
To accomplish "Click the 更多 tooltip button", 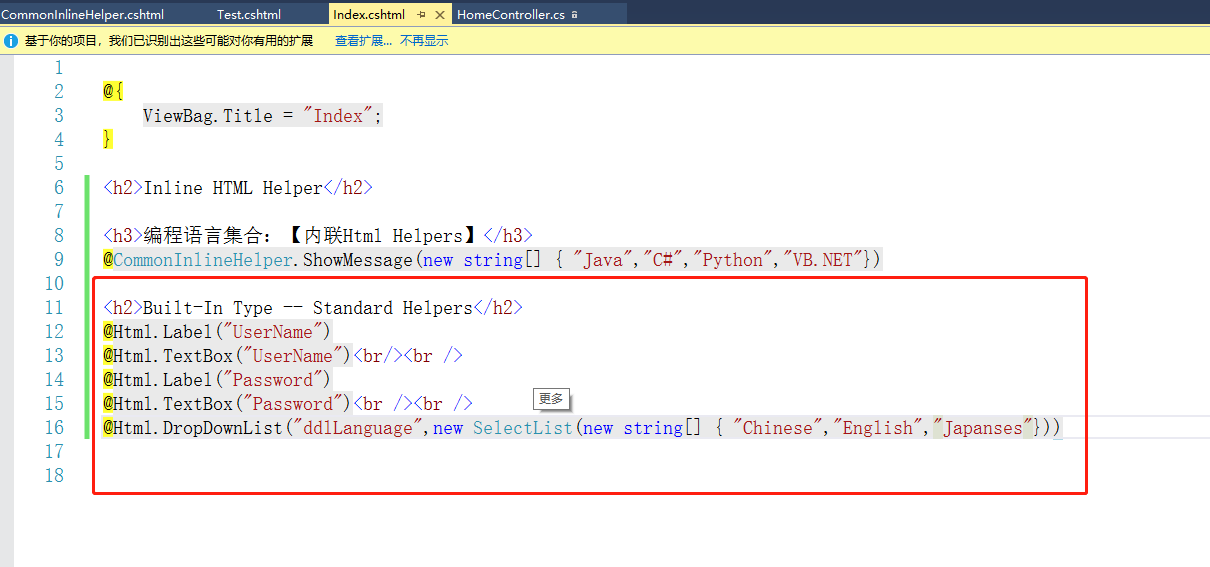I will [551, 398].
